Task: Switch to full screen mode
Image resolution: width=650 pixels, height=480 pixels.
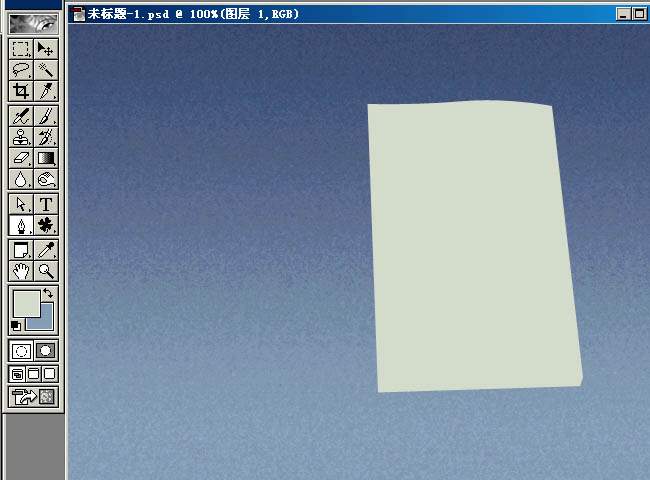Action: click(50, 374)
